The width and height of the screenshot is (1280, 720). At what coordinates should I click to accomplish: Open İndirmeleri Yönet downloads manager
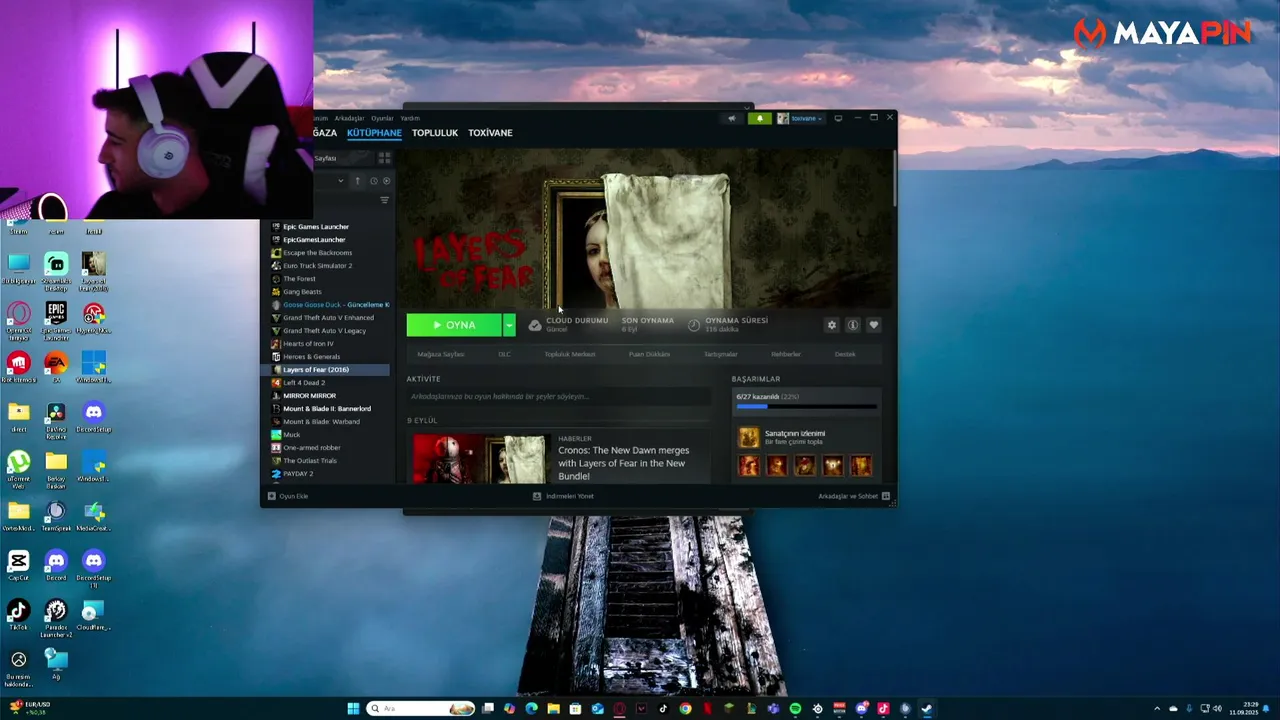tap(563, 496)
